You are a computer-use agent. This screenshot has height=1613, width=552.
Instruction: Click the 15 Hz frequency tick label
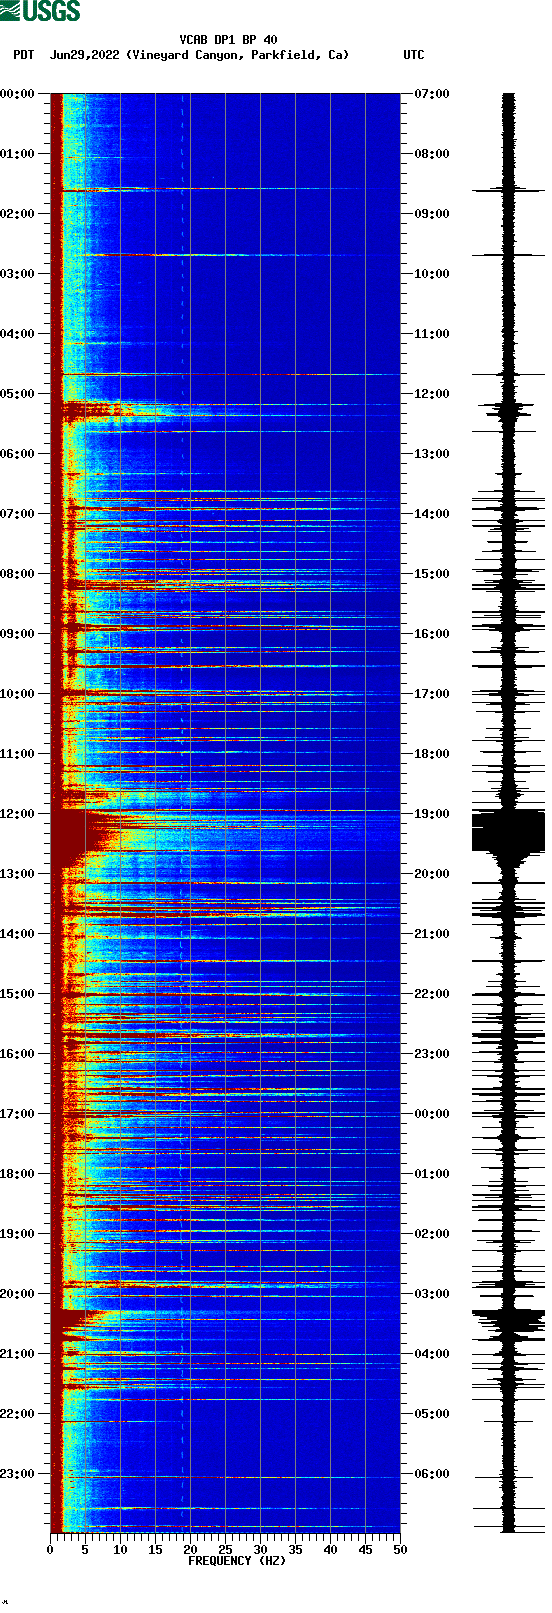click(x=155, y=1550)
